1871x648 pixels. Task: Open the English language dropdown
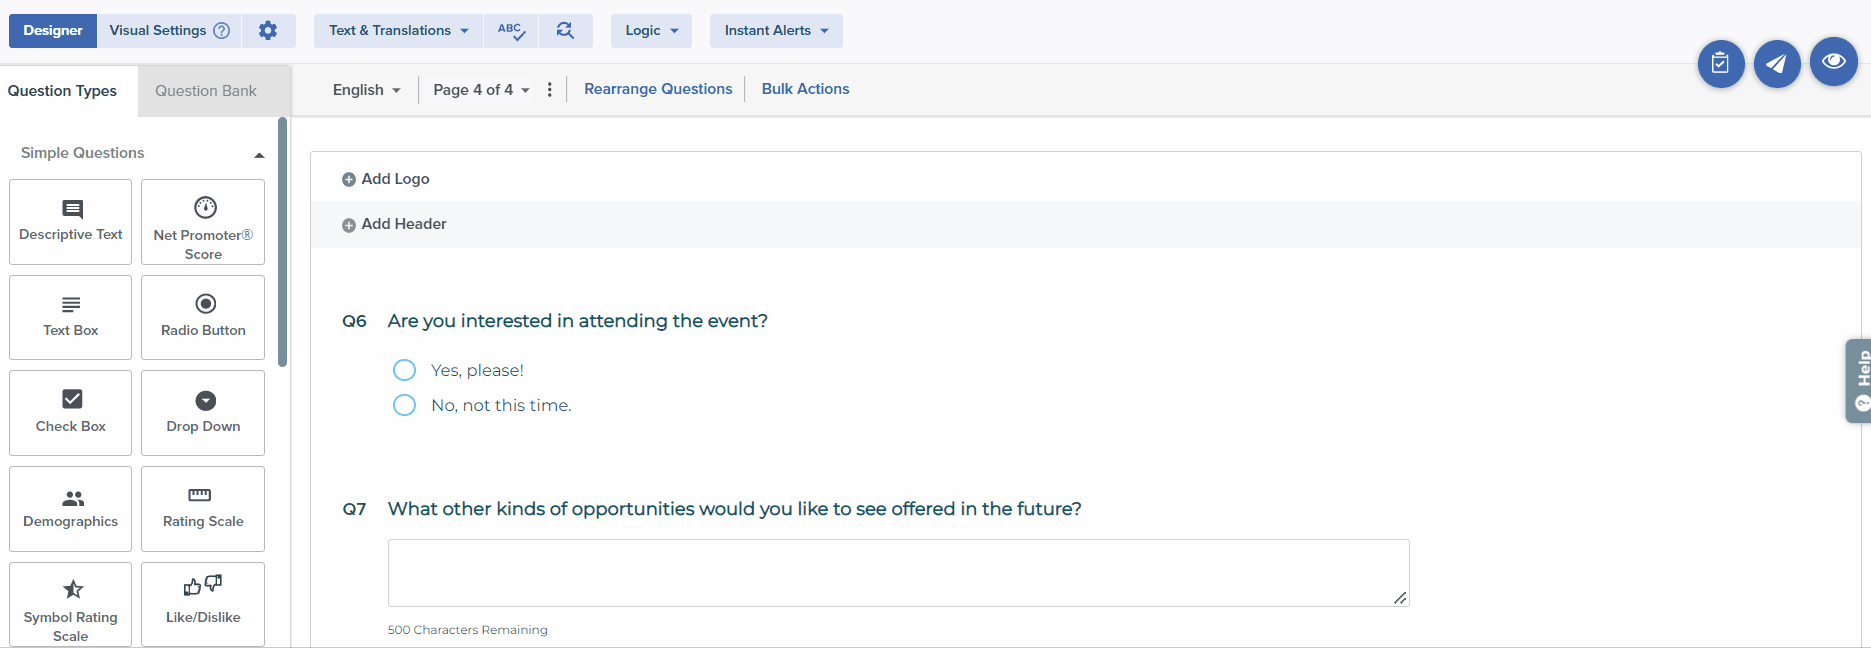point(366,90)
